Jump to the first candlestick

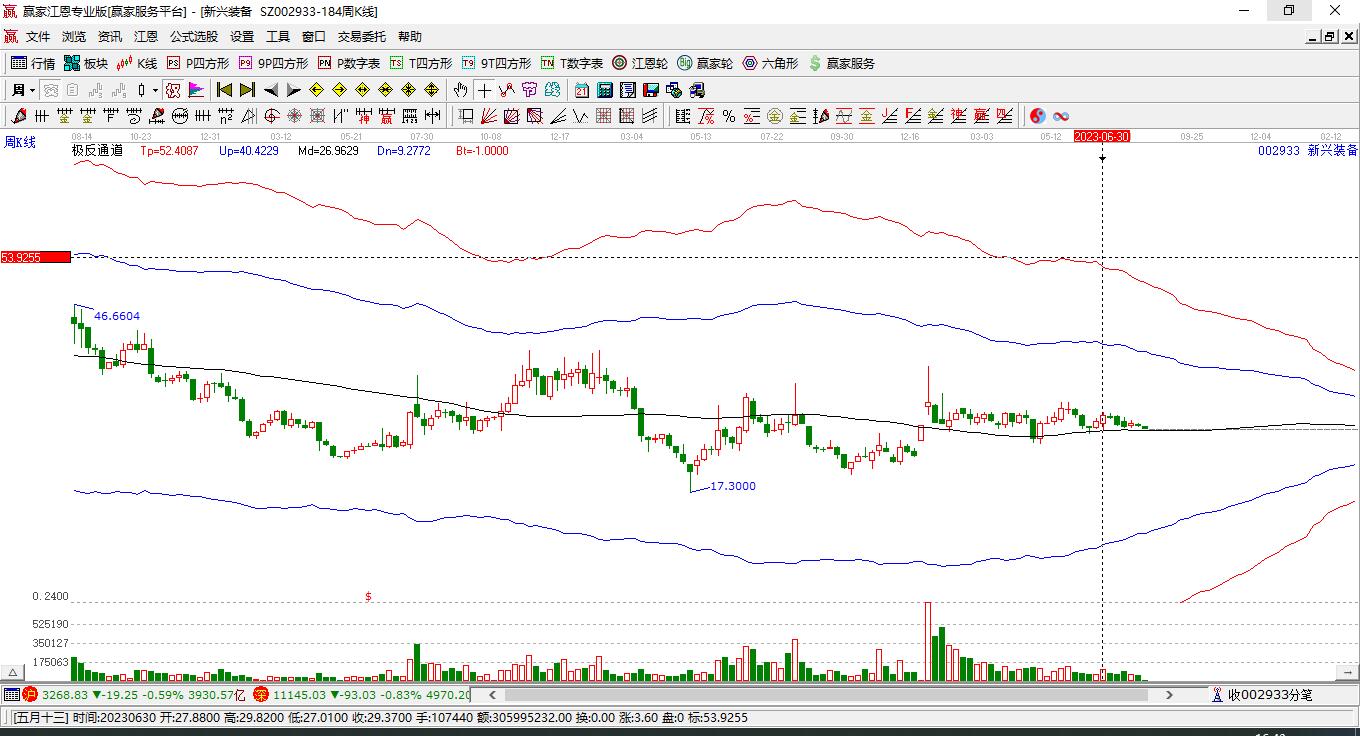(224, 90)
